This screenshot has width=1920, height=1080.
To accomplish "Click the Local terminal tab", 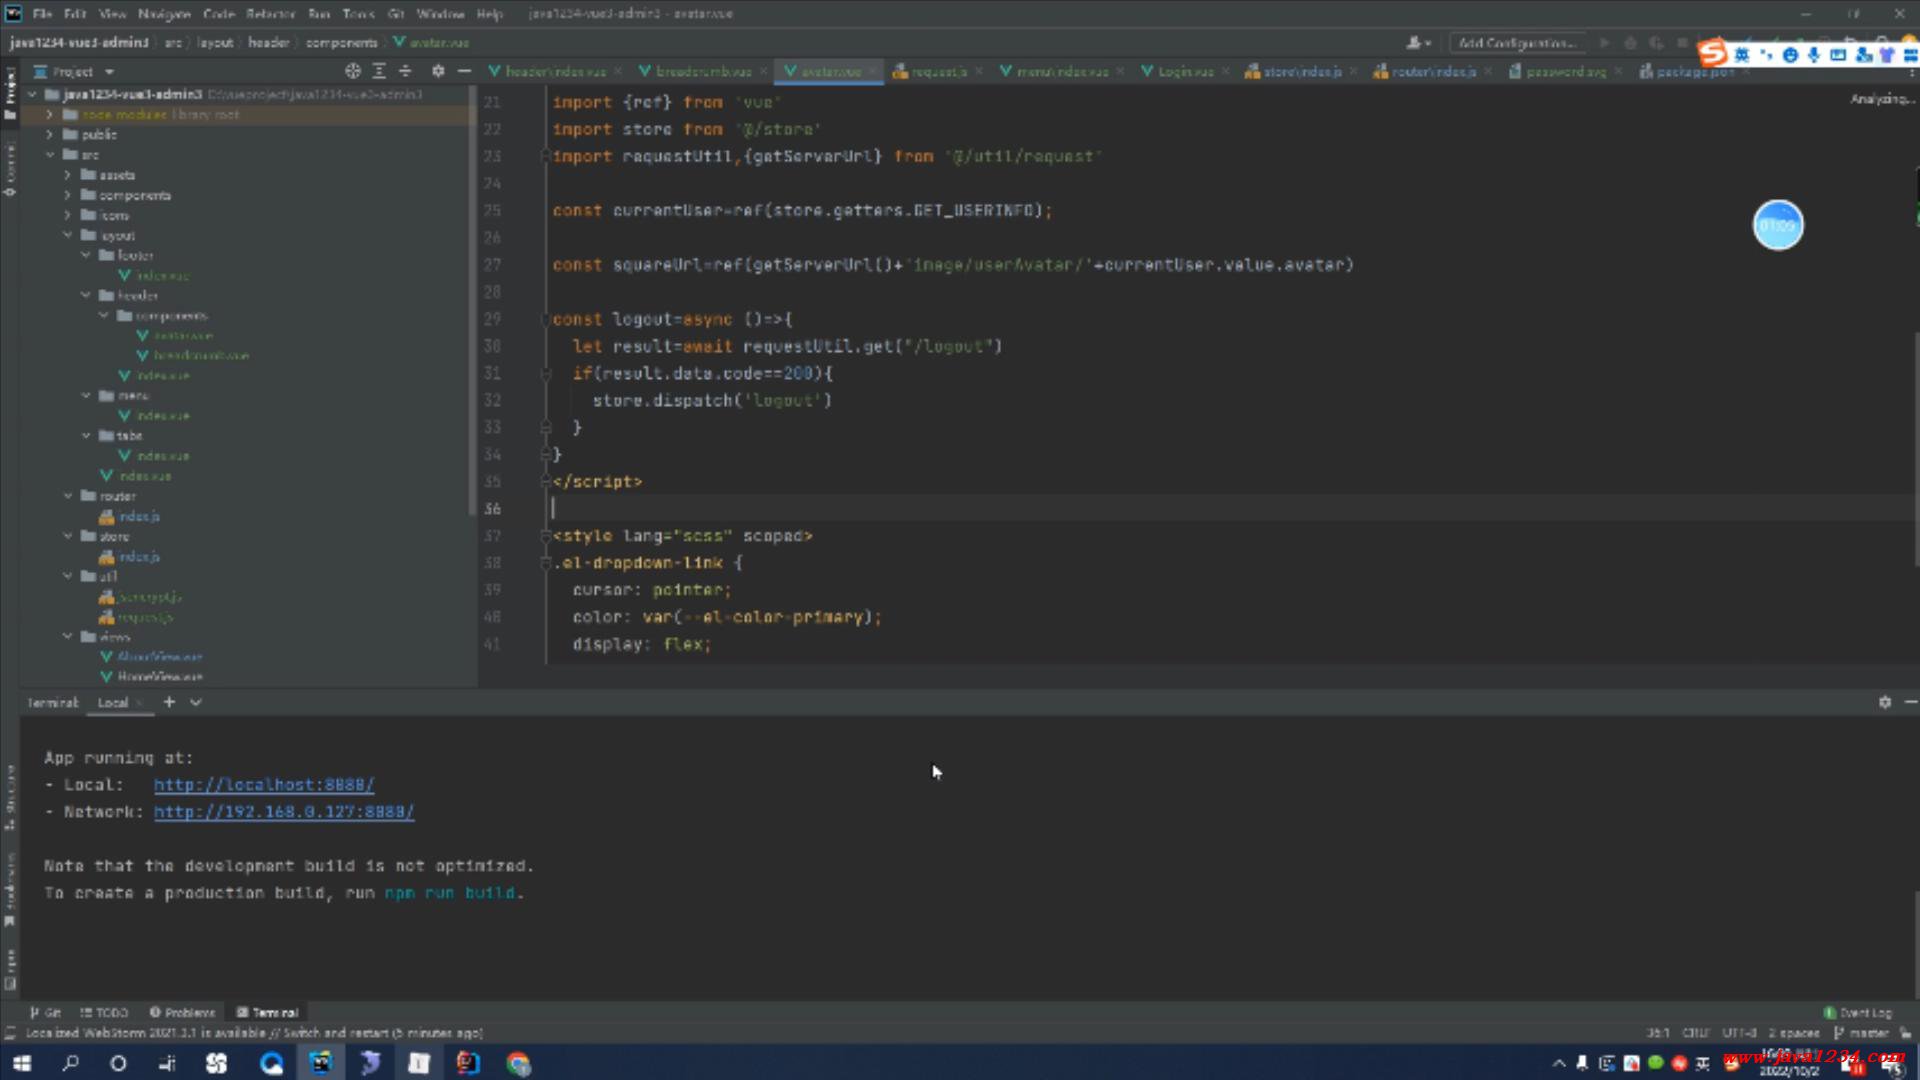I will (x=112, y=702).
